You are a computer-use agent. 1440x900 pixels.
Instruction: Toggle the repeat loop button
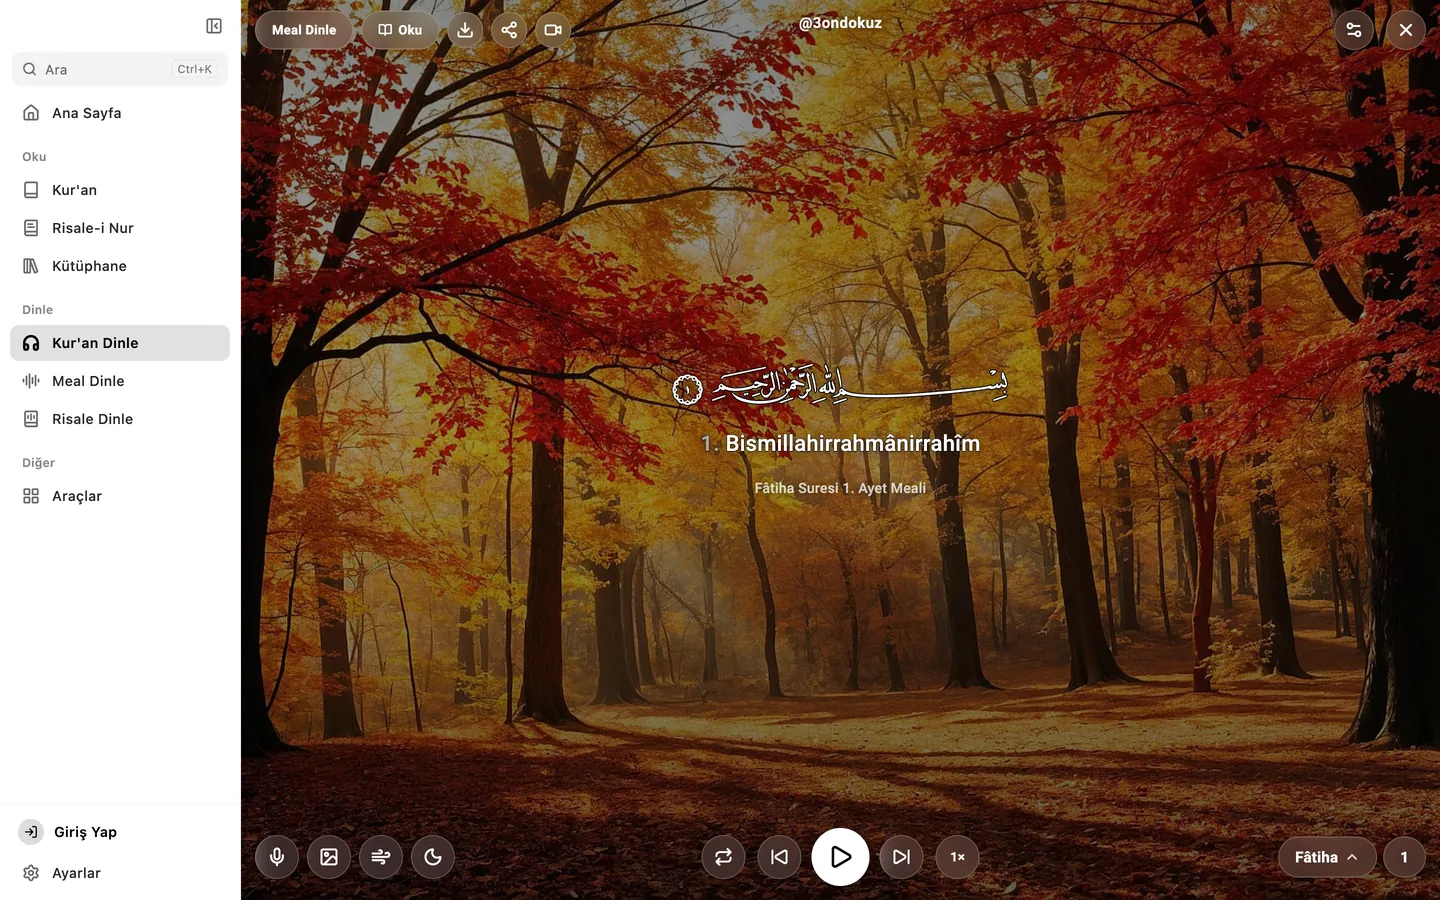(x=723, y=857)
